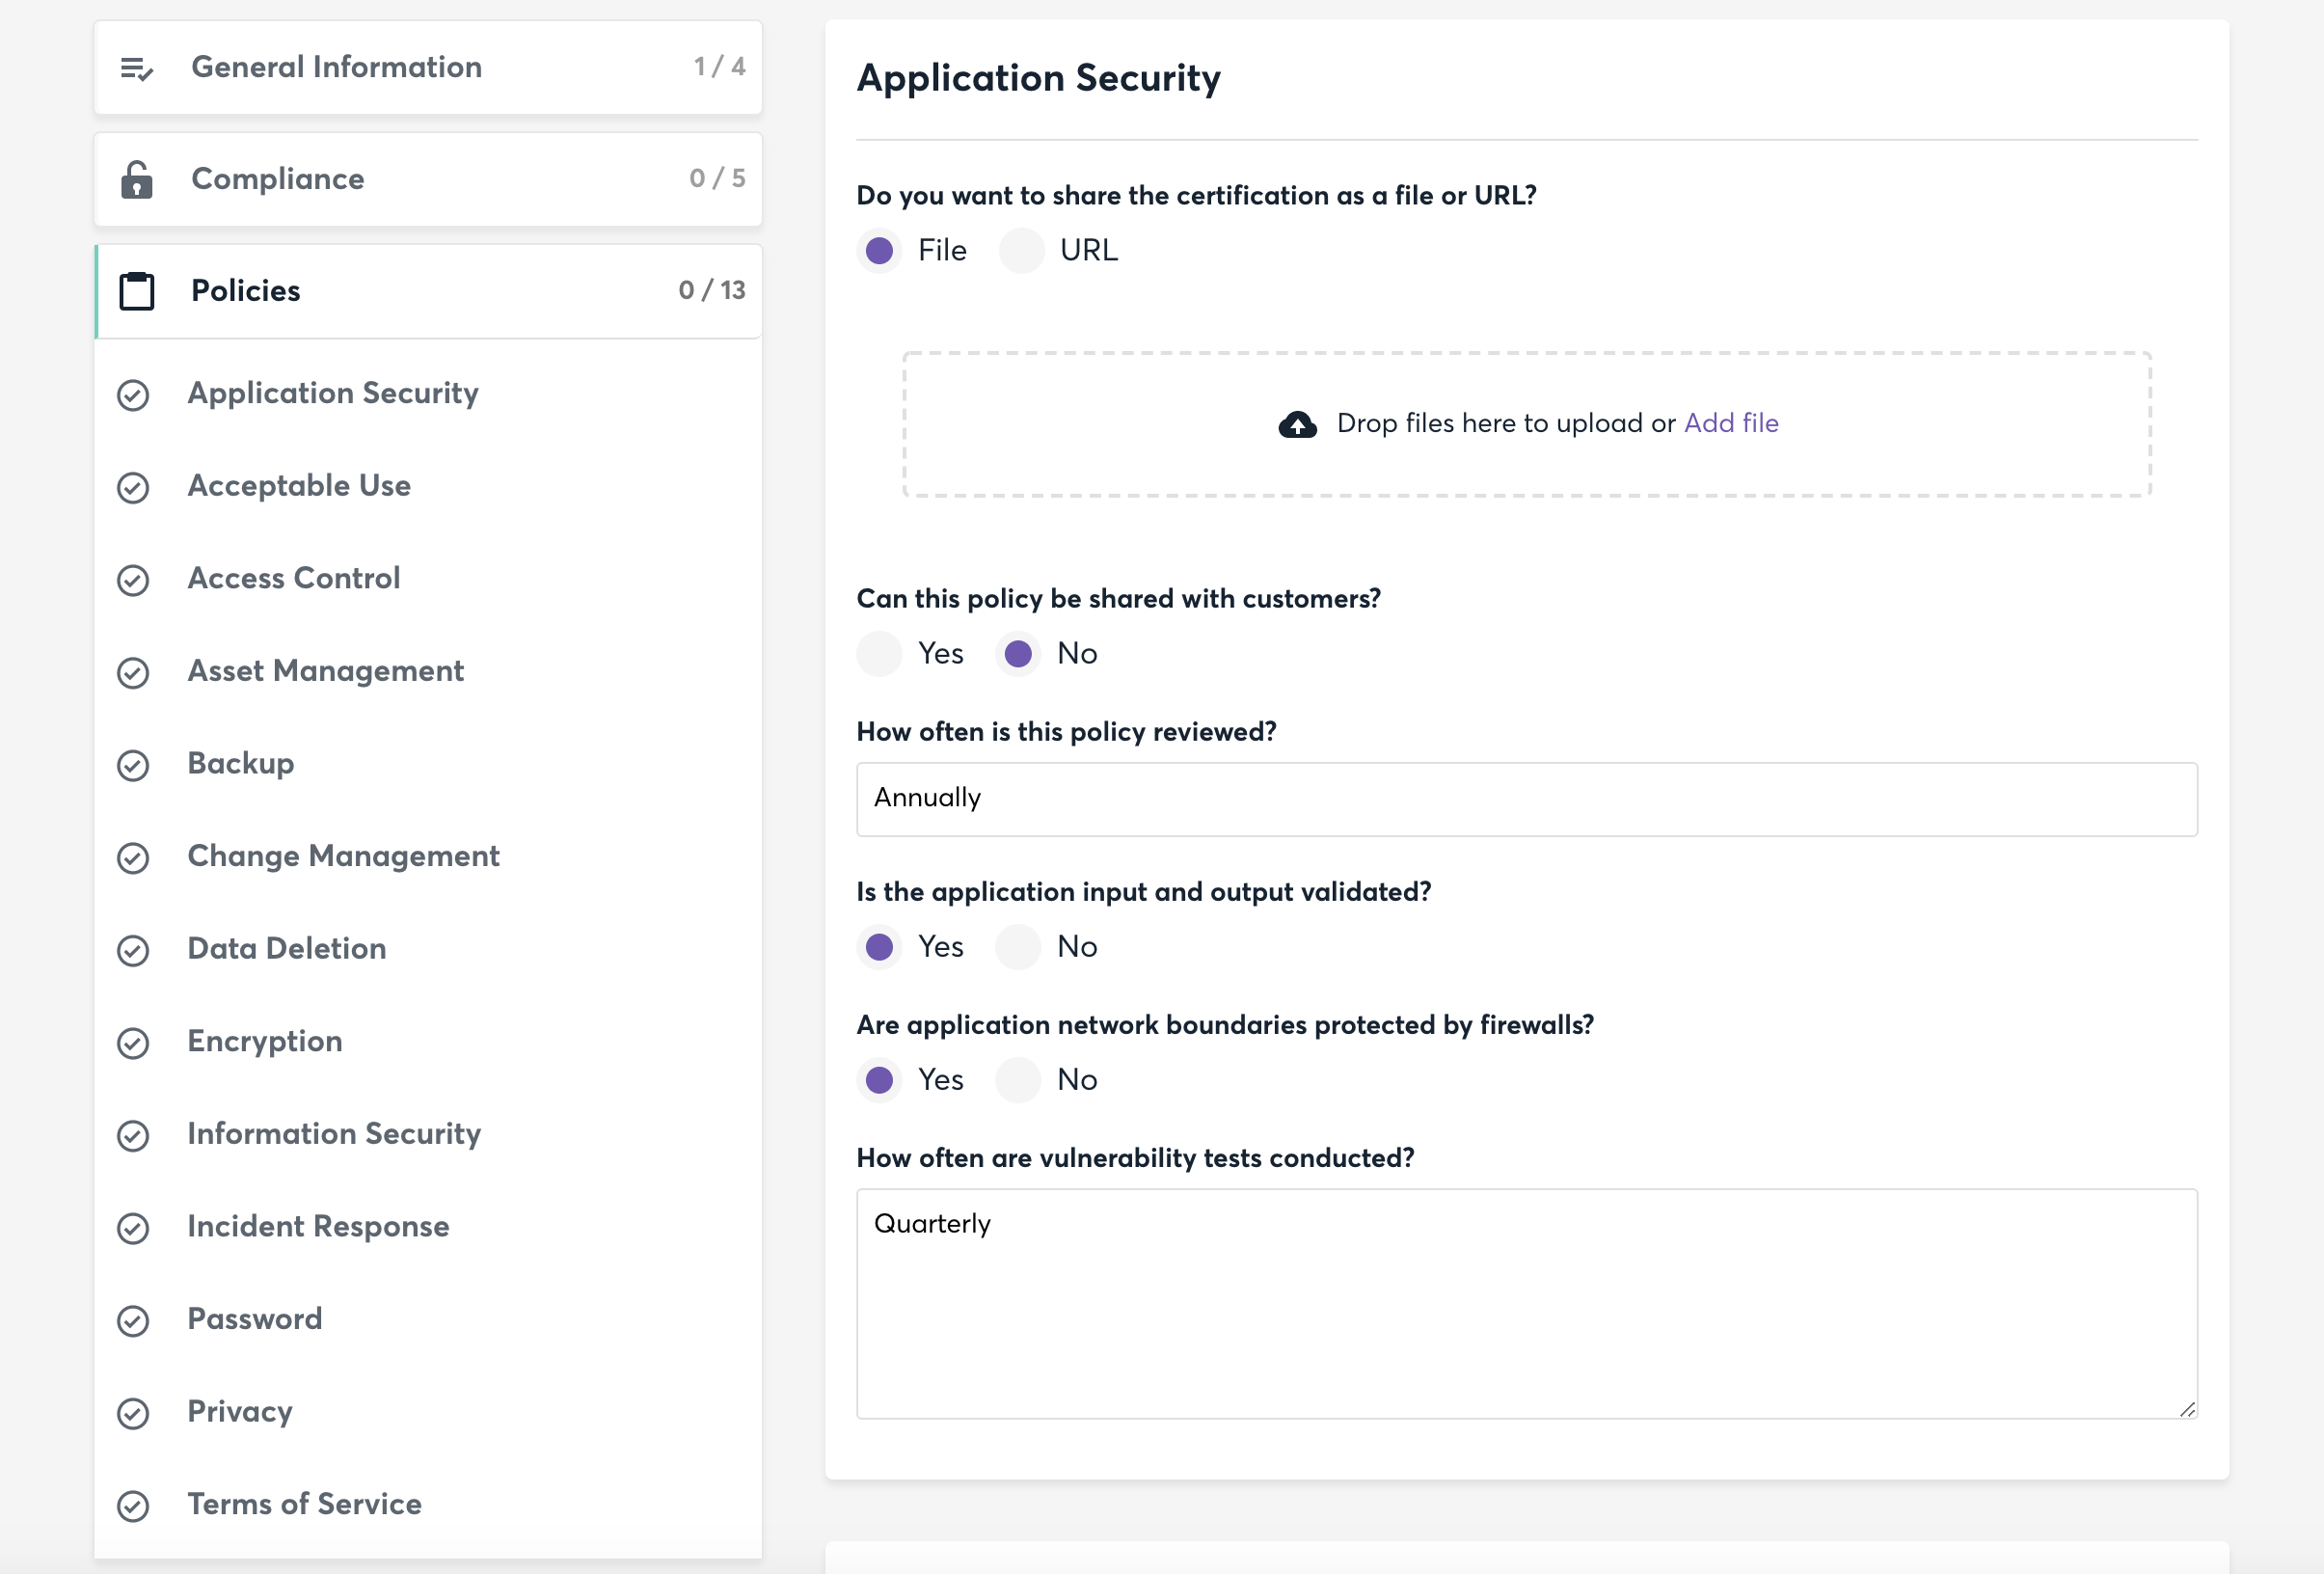Click the check icon beside Privacy

133,1414
